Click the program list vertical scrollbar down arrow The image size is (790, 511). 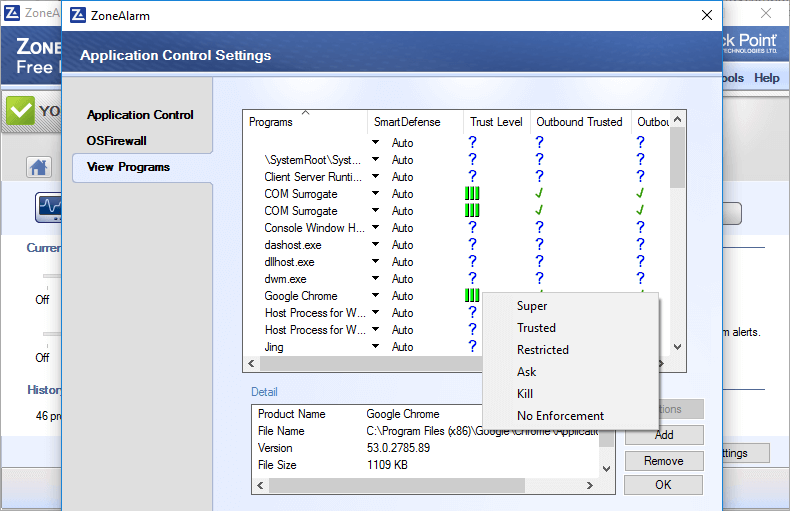click(x=677, y=347)
